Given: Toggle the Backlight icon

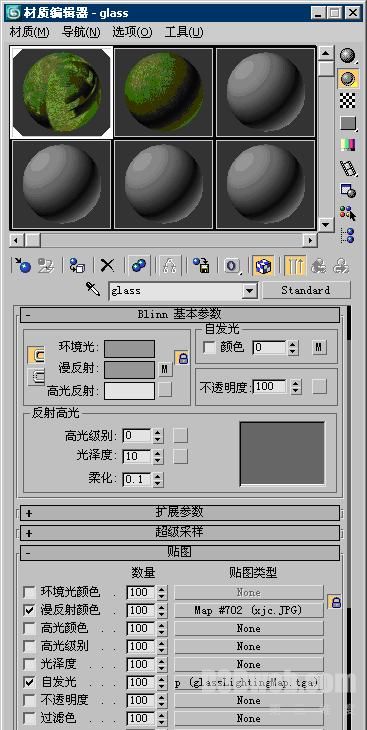Looking at the screenshot, I should (x=347, y=78).
